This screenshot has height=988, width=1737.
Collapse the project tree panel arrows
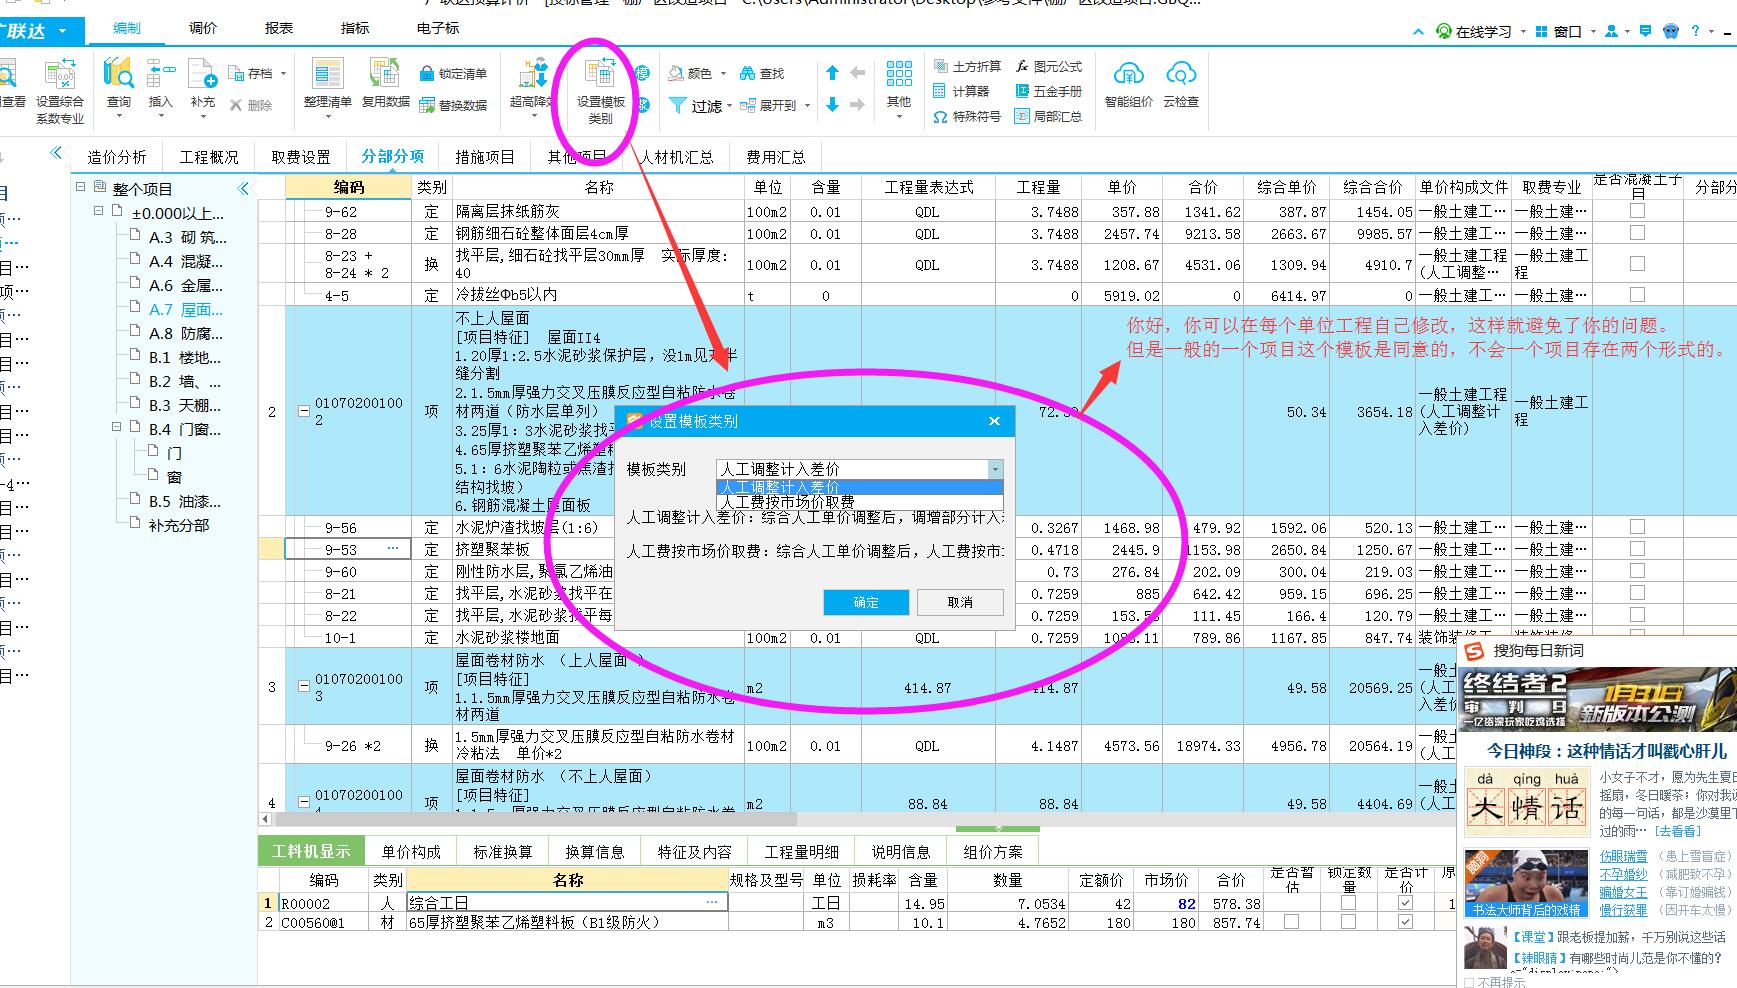(243, 188)
